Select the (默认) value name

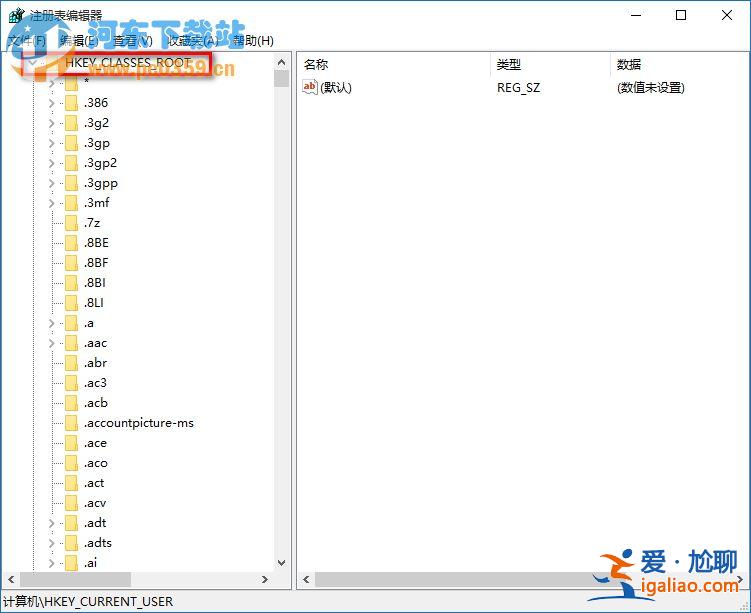click(x=336, y=88)
